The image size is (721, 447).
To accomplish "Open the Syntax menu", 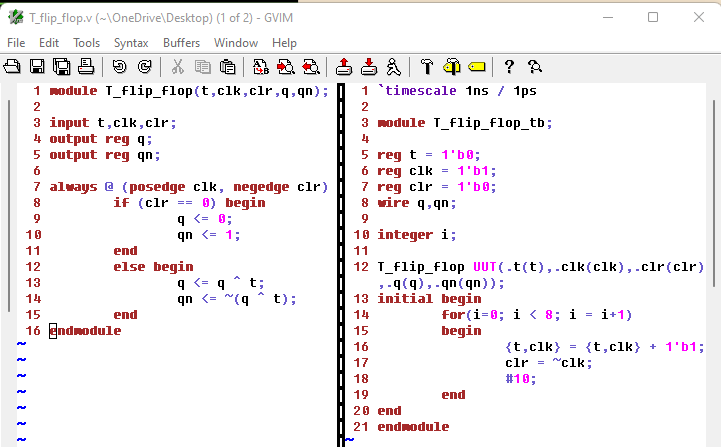I will [x=131, y=43].
